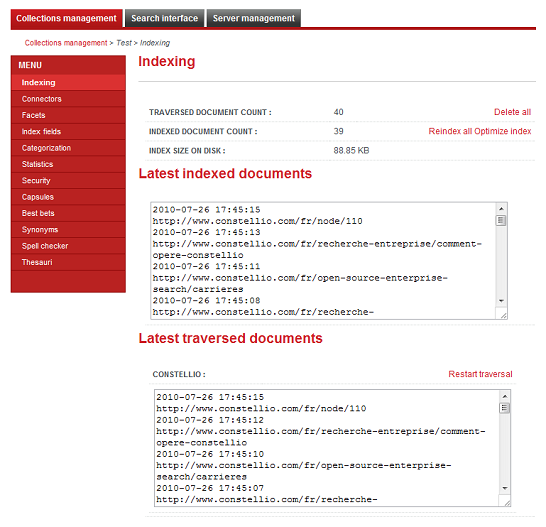
Task: Click the INDEXED DOCUMENT COUNT label
Action: click(x=203, y=131)
